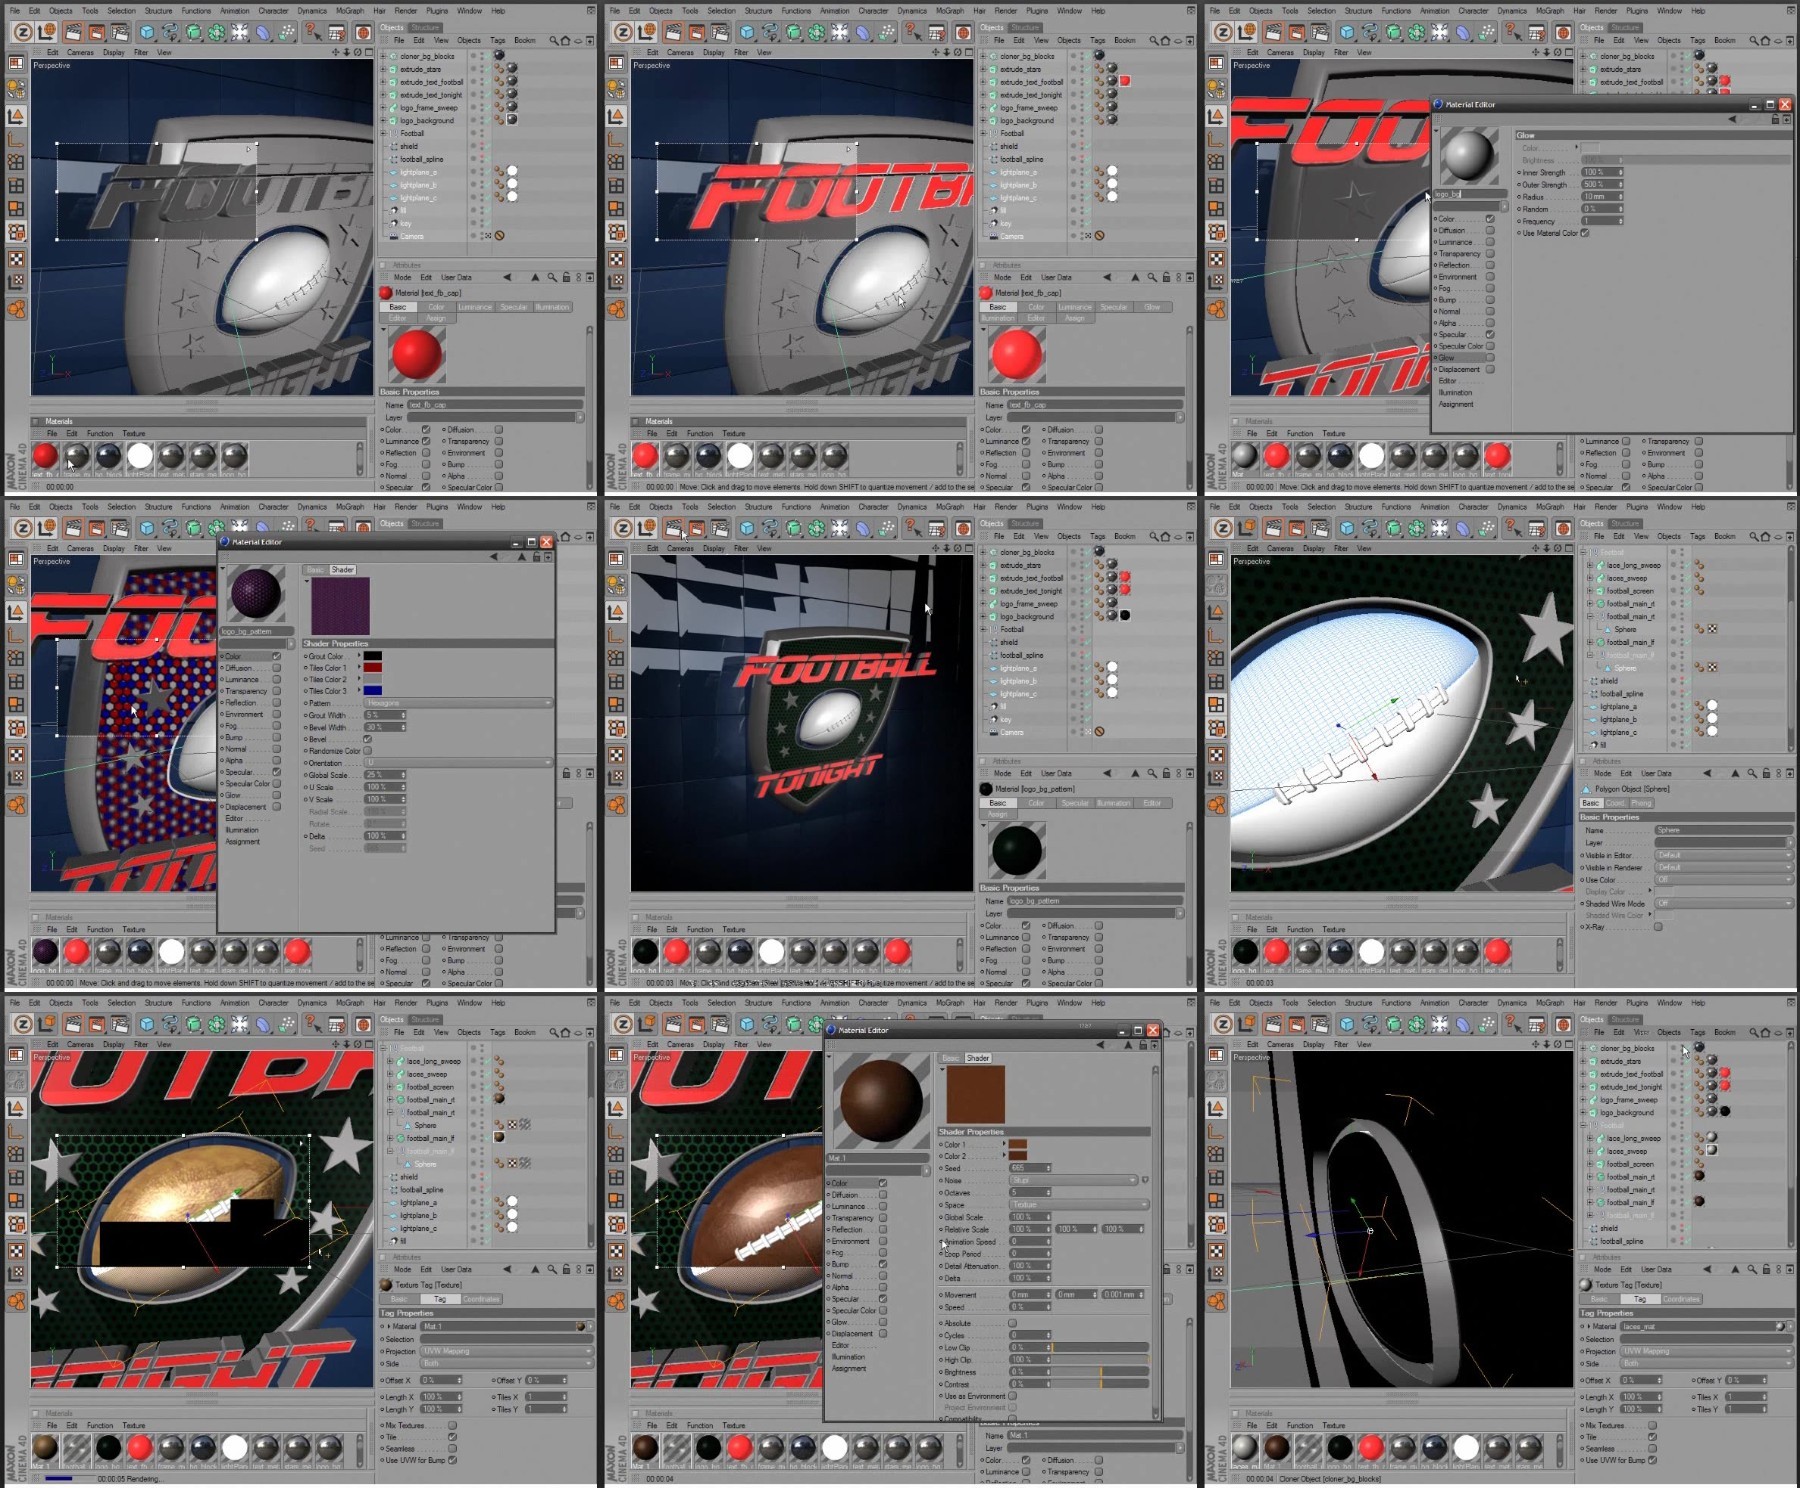Add a Cube primitive in top-left screenshot
The image size is (1800, 1488).
coord(147,32)
